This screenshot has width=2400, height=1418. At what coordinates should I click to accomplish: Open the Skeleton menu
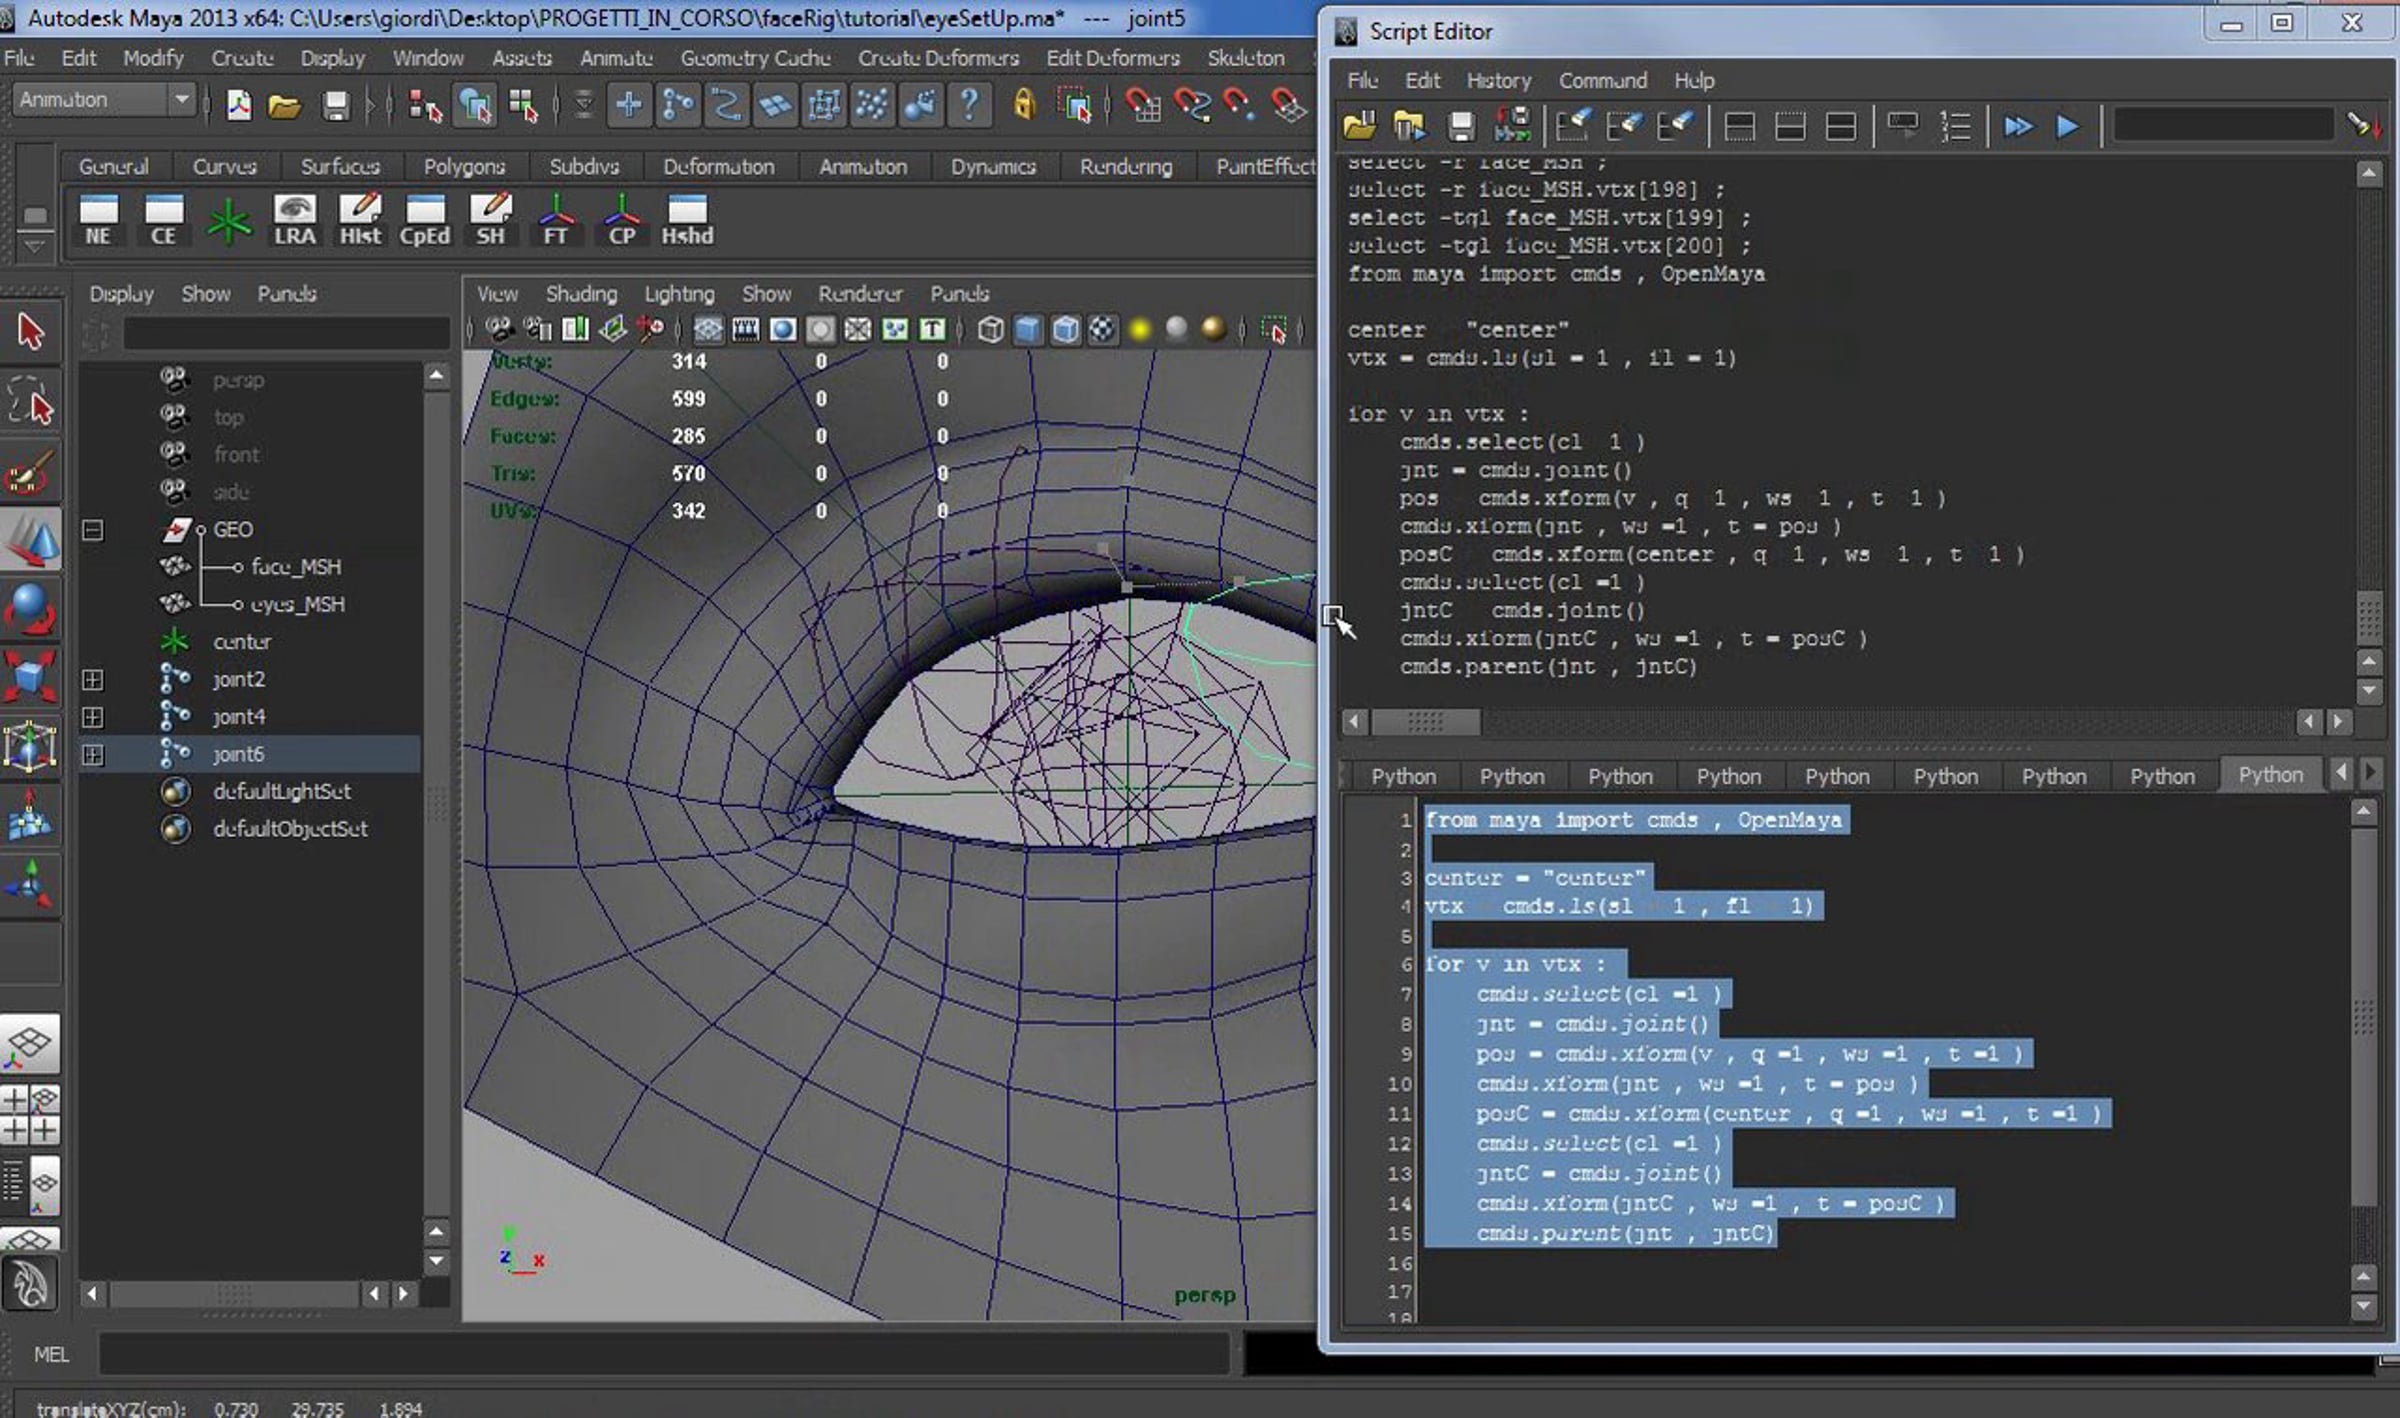click(1245, 58)
